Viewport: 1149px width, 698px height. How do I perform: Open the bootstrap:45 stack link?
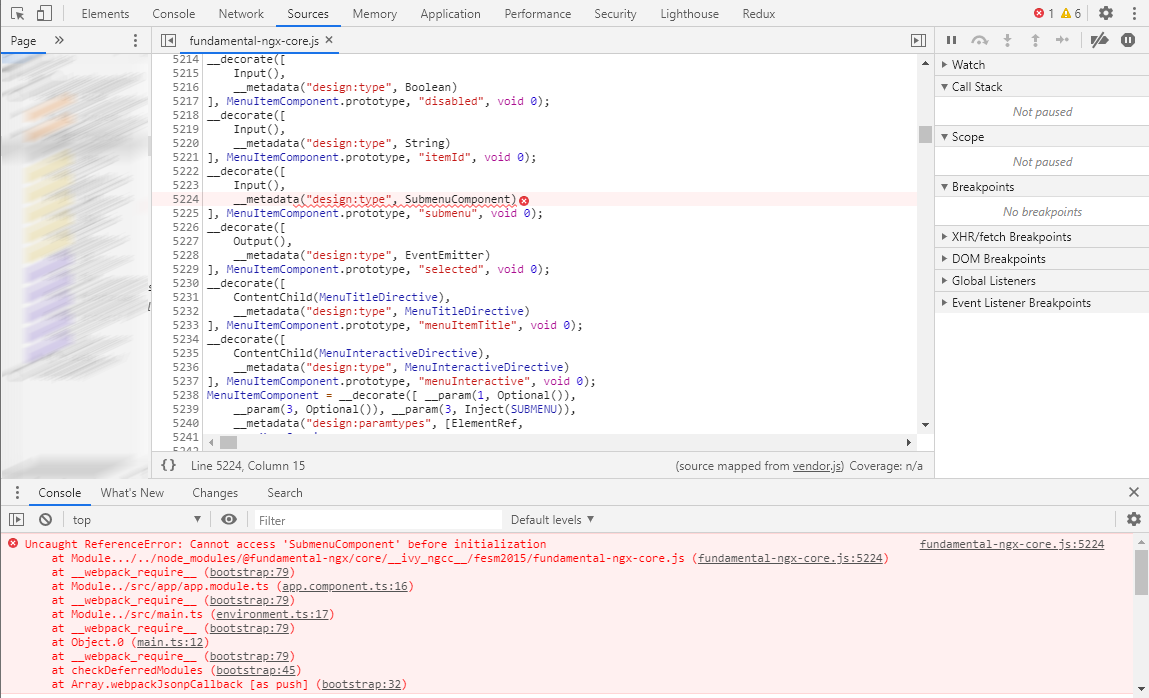(255, 670)
